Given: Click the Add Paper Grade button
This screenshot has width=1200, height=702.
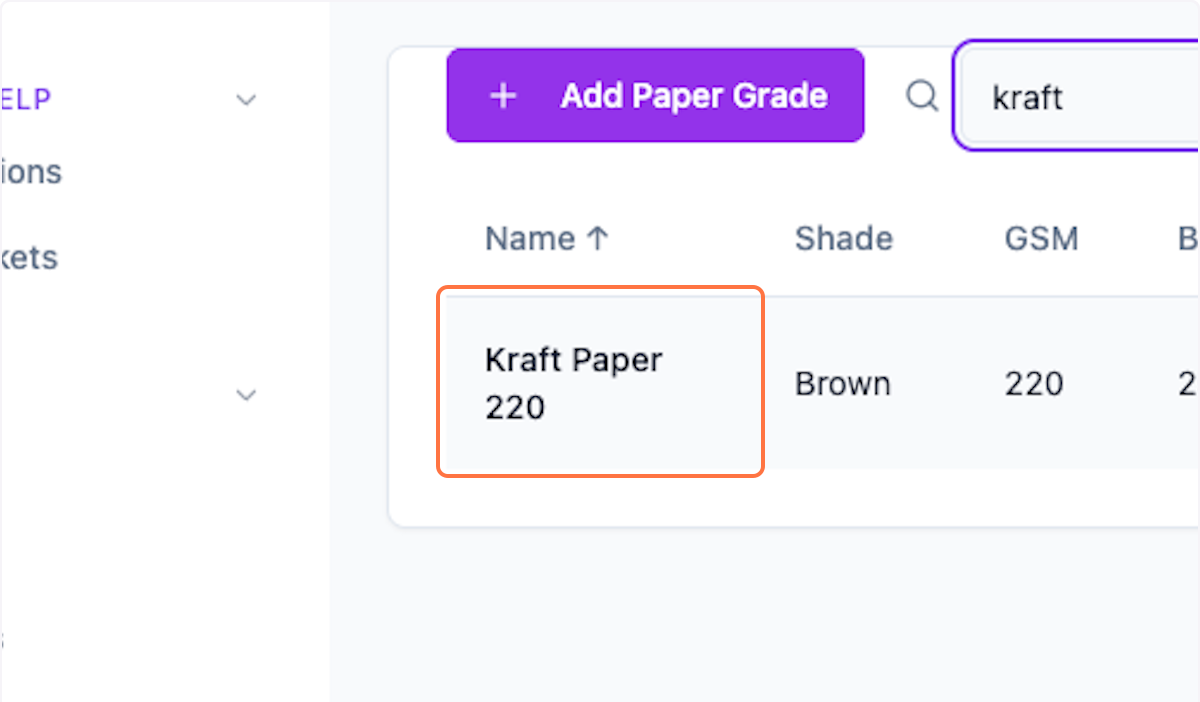Looking at the screenshot, I should coord(655,96).
